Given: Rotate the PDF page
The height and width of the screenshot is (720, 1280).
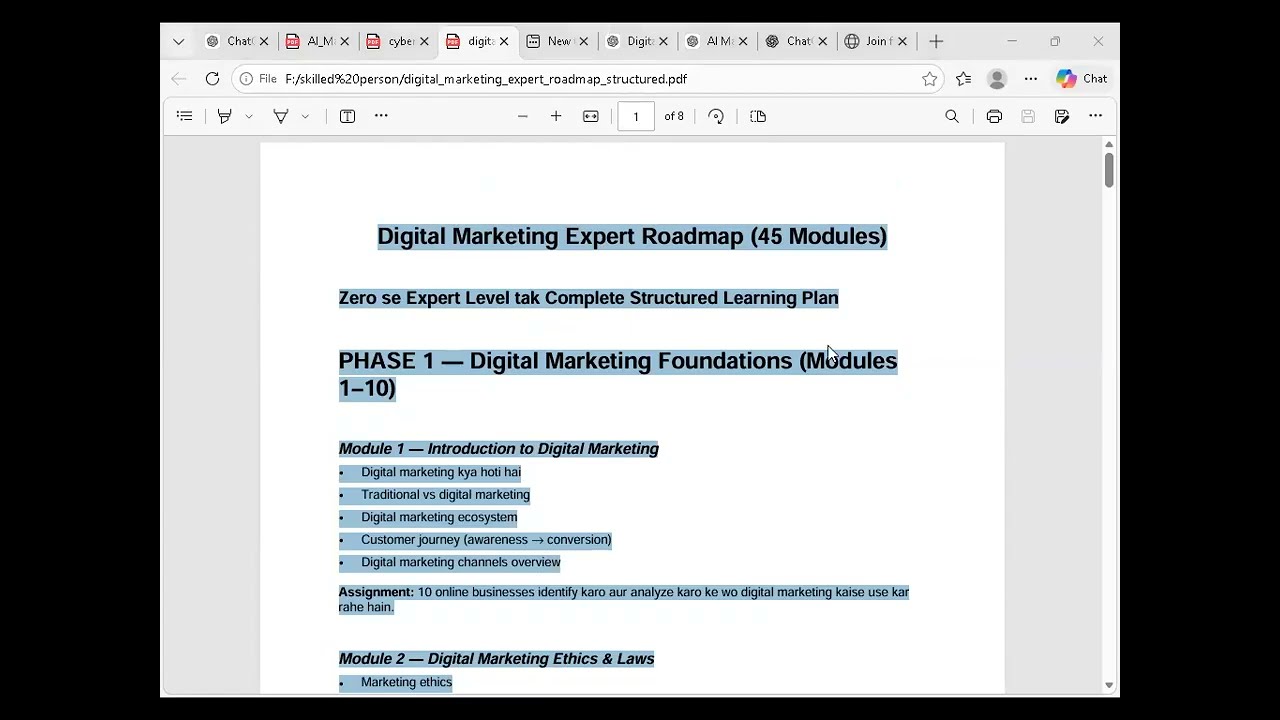Looking at the screenshot, I should click(716, 116).
